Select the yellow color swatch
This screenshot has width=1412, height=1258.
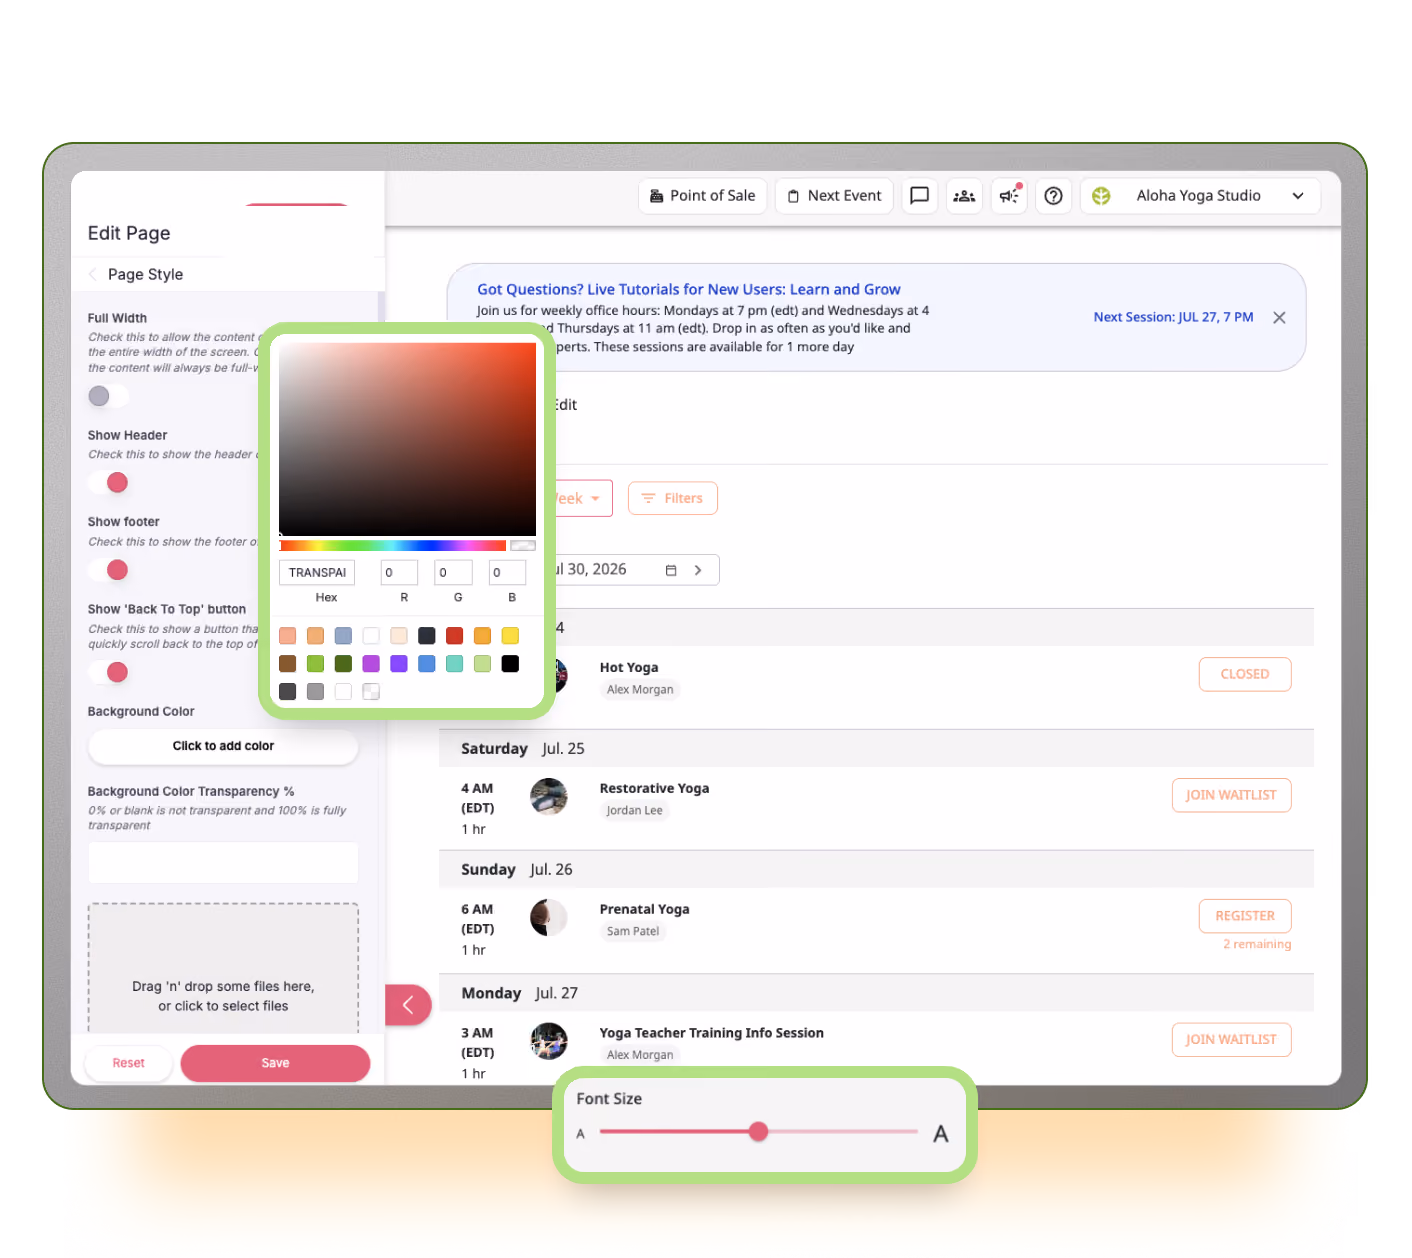(x=510, y=636)
